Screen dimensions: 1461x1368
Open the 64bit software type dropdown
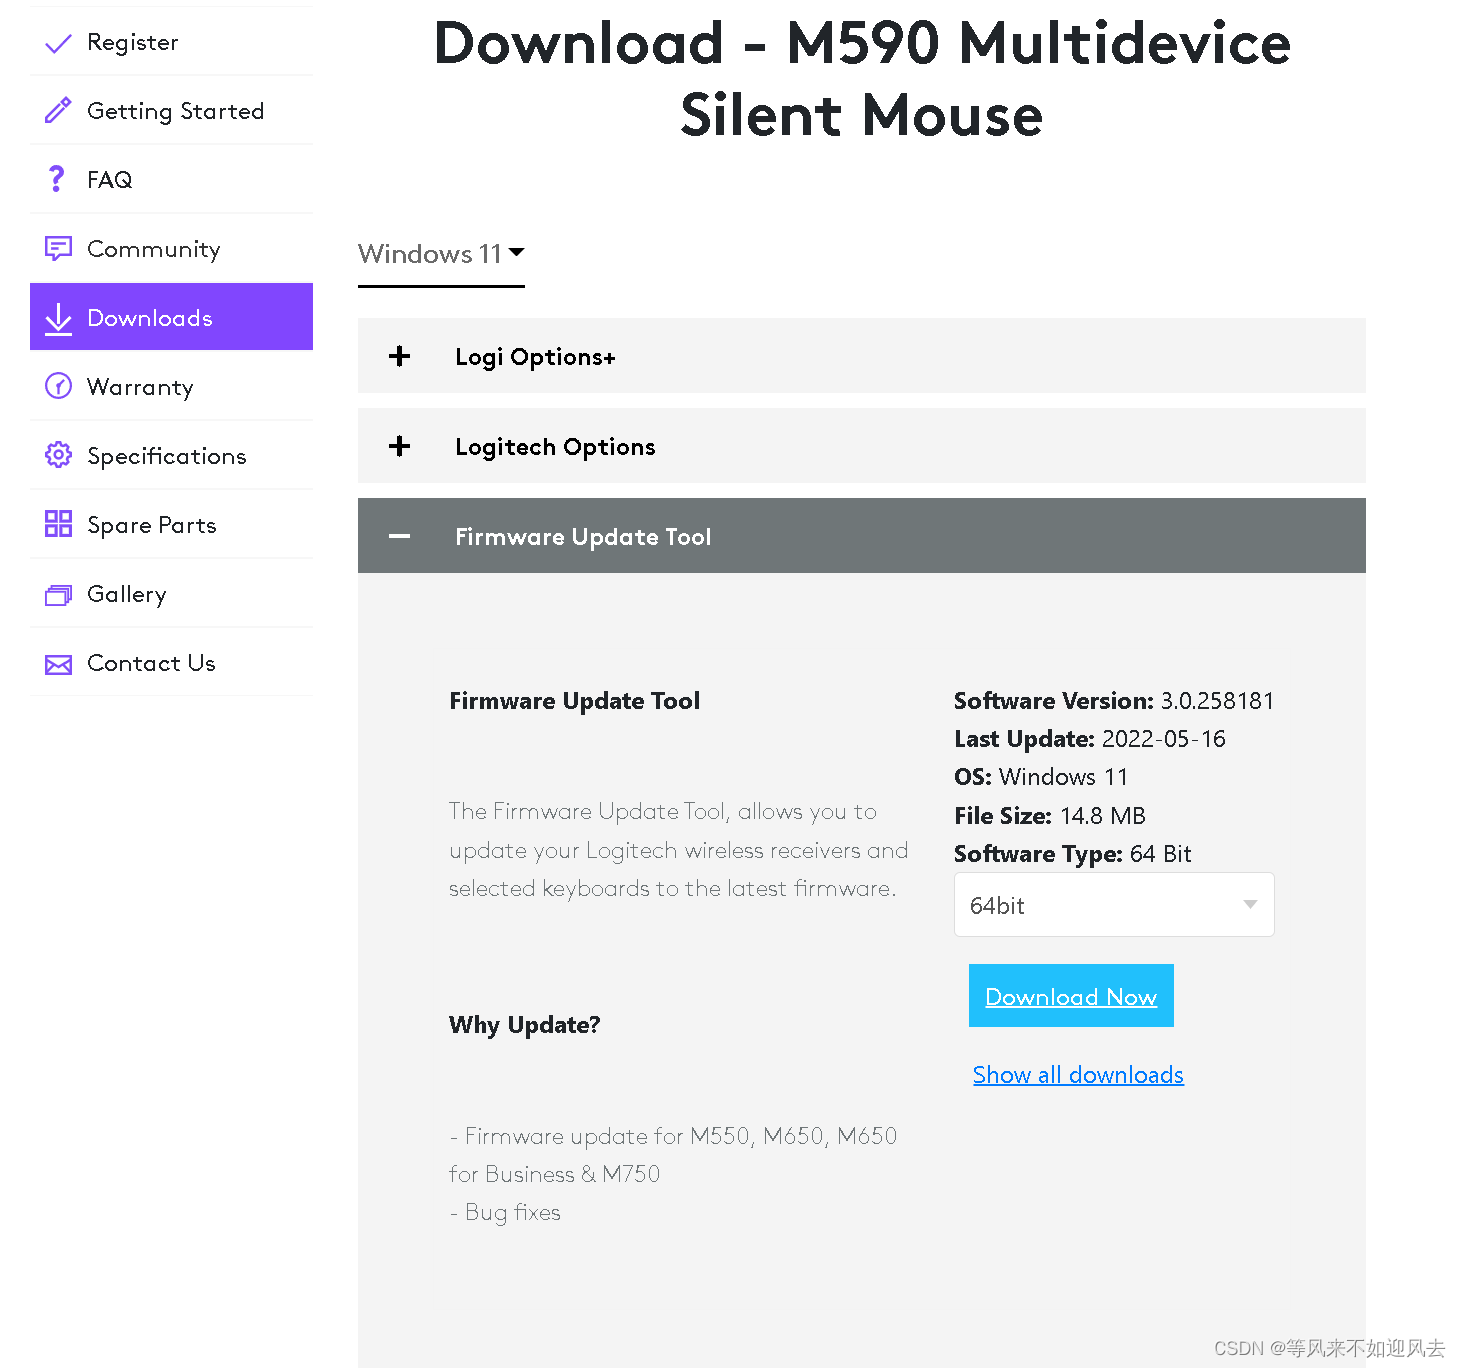[1114, 905]
